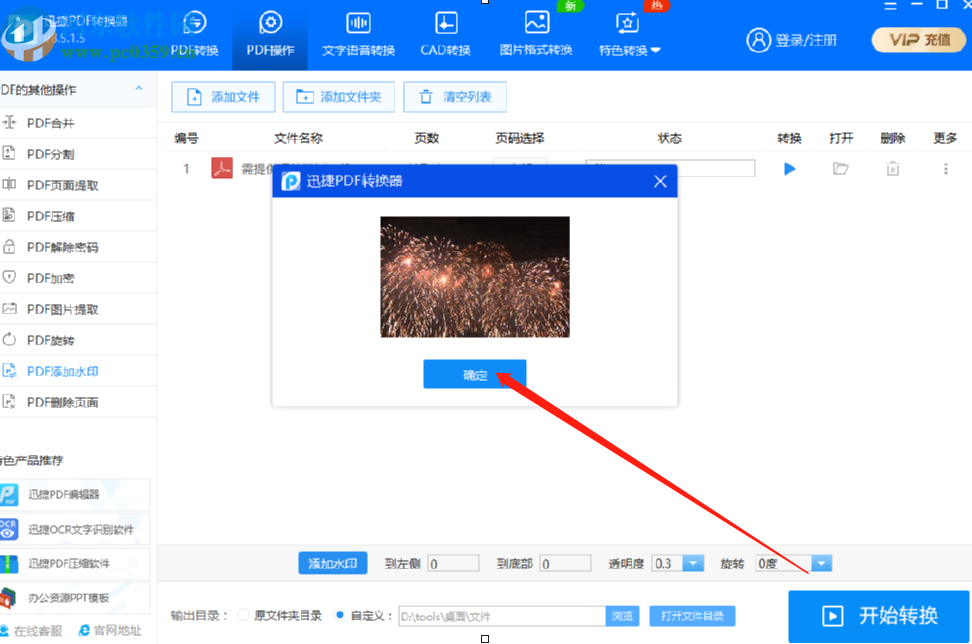Viewport: 972px width, 644px height.
Task: Confirm the dialog with 确定 button
Action: (x=475, y=374)
